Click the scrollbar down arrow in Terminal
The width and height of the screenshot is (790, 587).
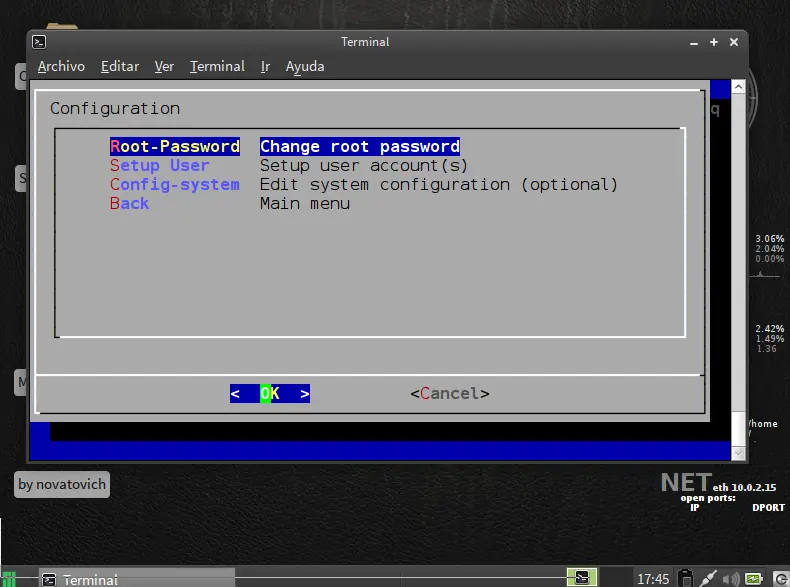pyautogui.click(x=738, y=453)
